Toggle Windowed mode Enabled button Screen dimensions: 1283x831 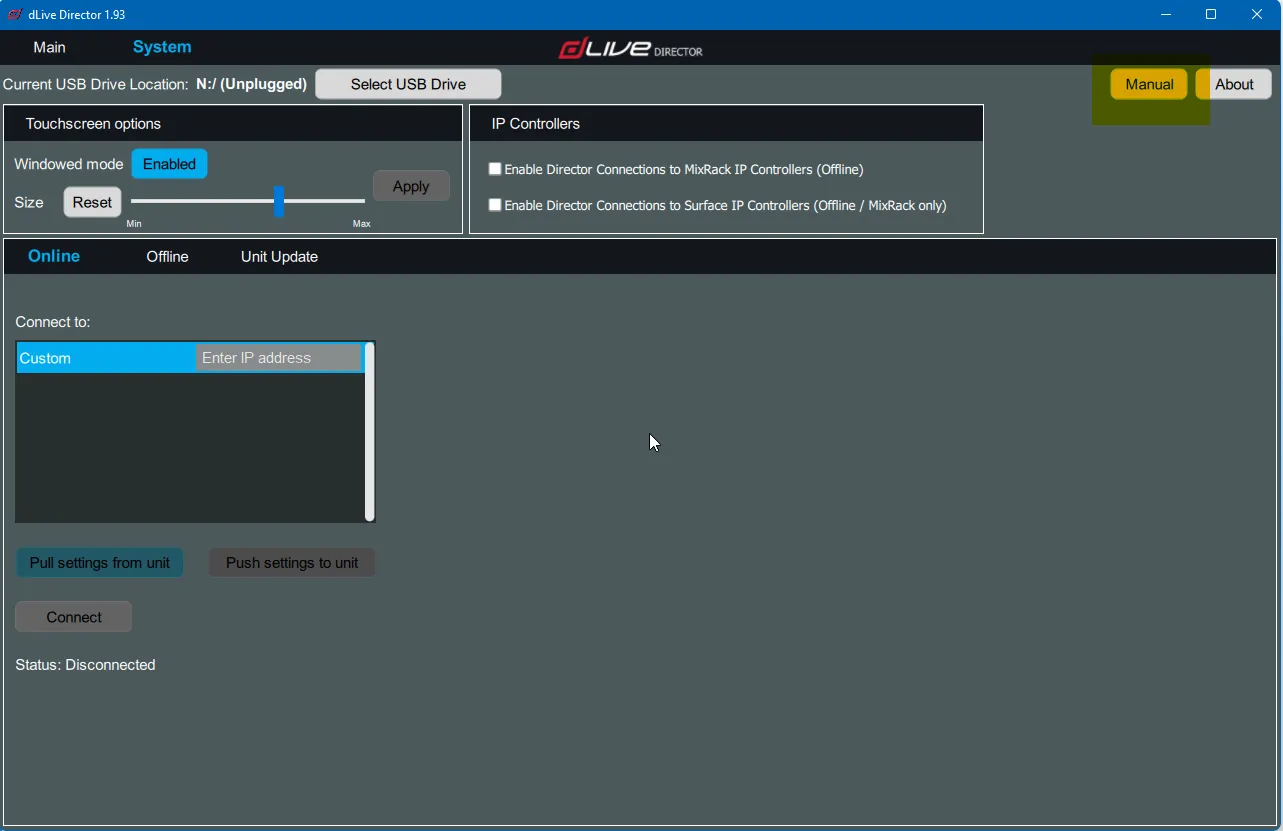click(169, 164)
